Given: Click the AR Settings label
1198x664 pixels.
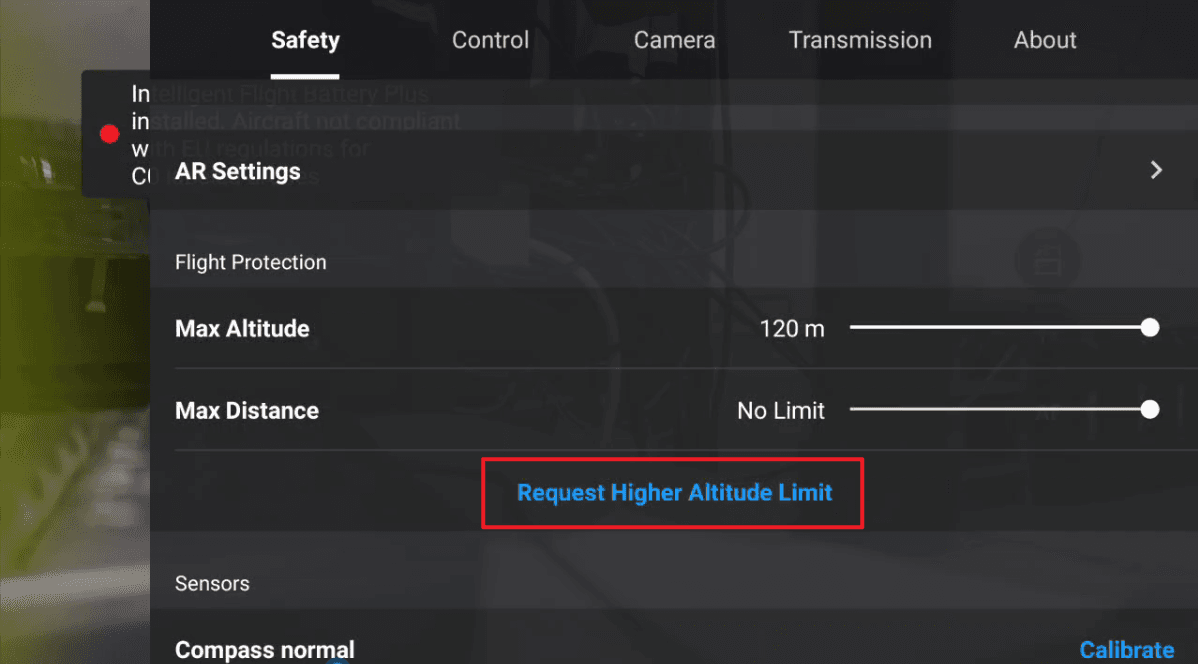Looking at the screenshot, I should [x=238, y=171].
